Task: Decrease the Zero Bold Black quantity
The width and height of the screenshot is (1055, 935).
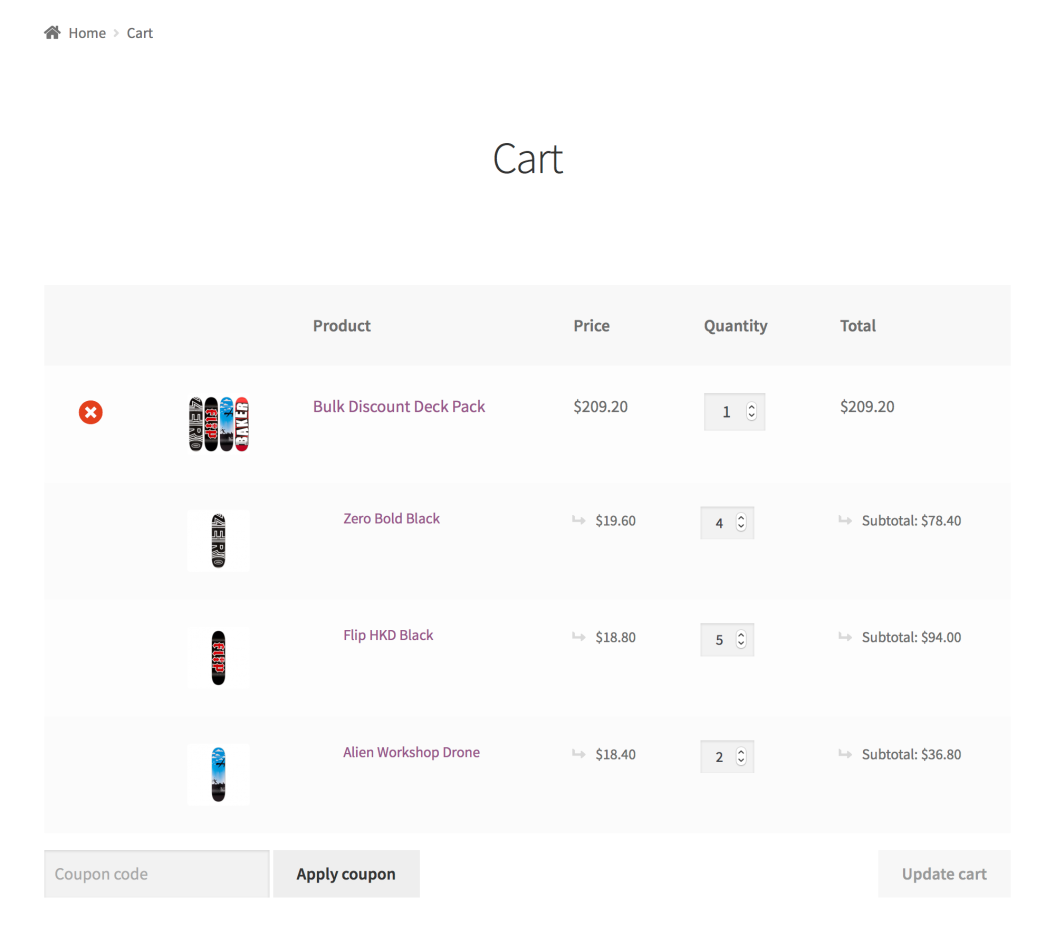Action: (x=740, y=527)
